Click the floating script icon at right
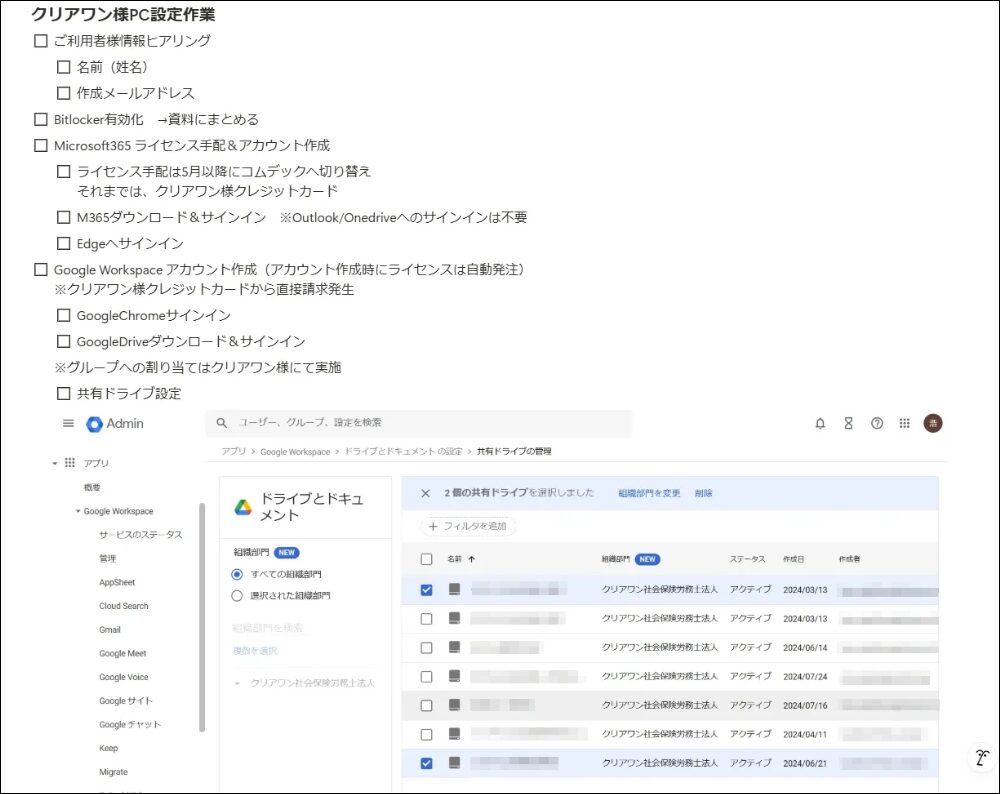This screenshot has width=1000, height=794. tap(982, 758)
